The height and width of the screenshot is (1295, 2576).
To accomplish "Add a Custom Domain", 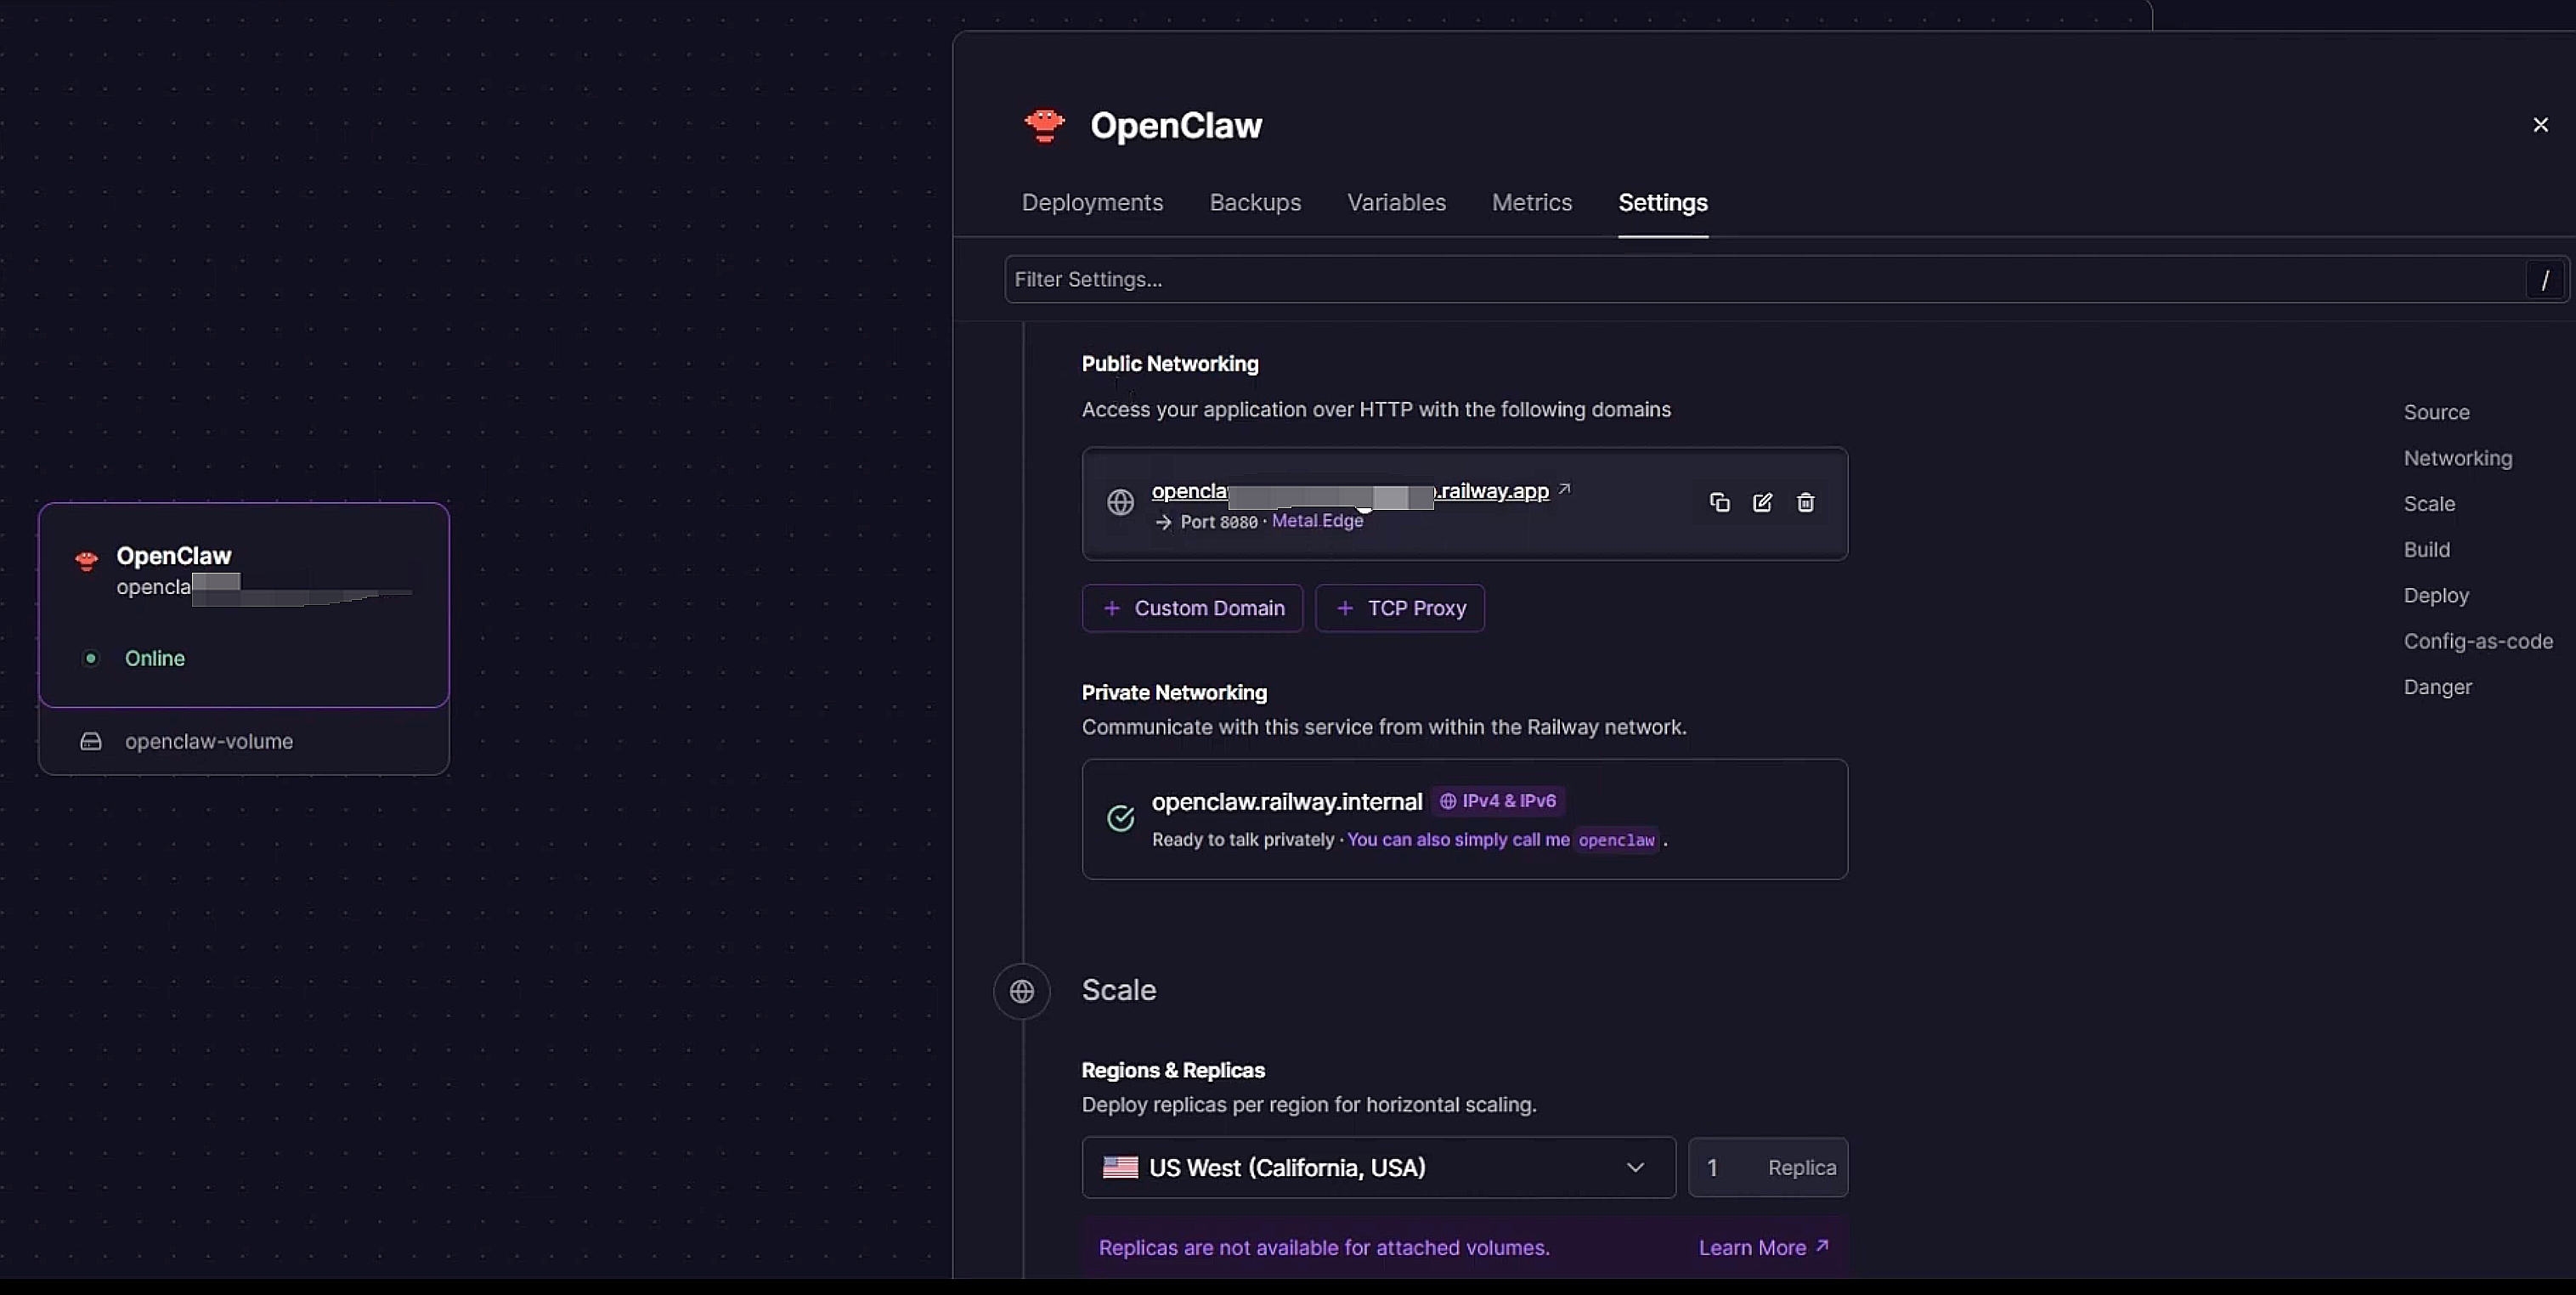I will point(1192,608).
